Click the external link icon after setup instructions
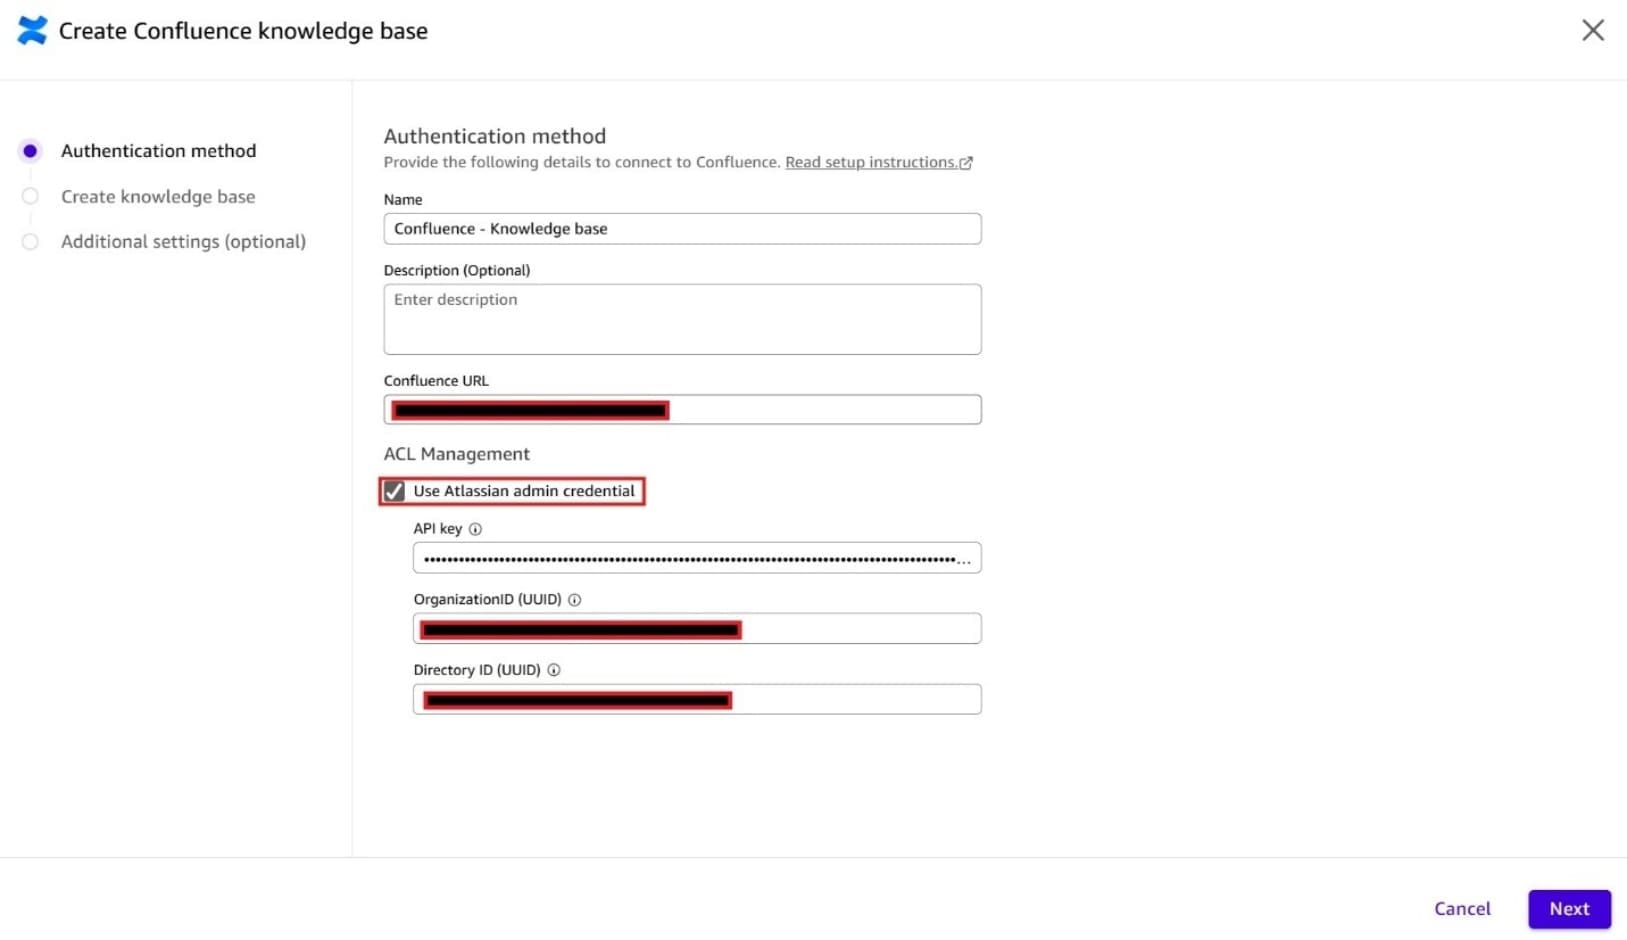The image size is (1627, 940). pos(966,163)
